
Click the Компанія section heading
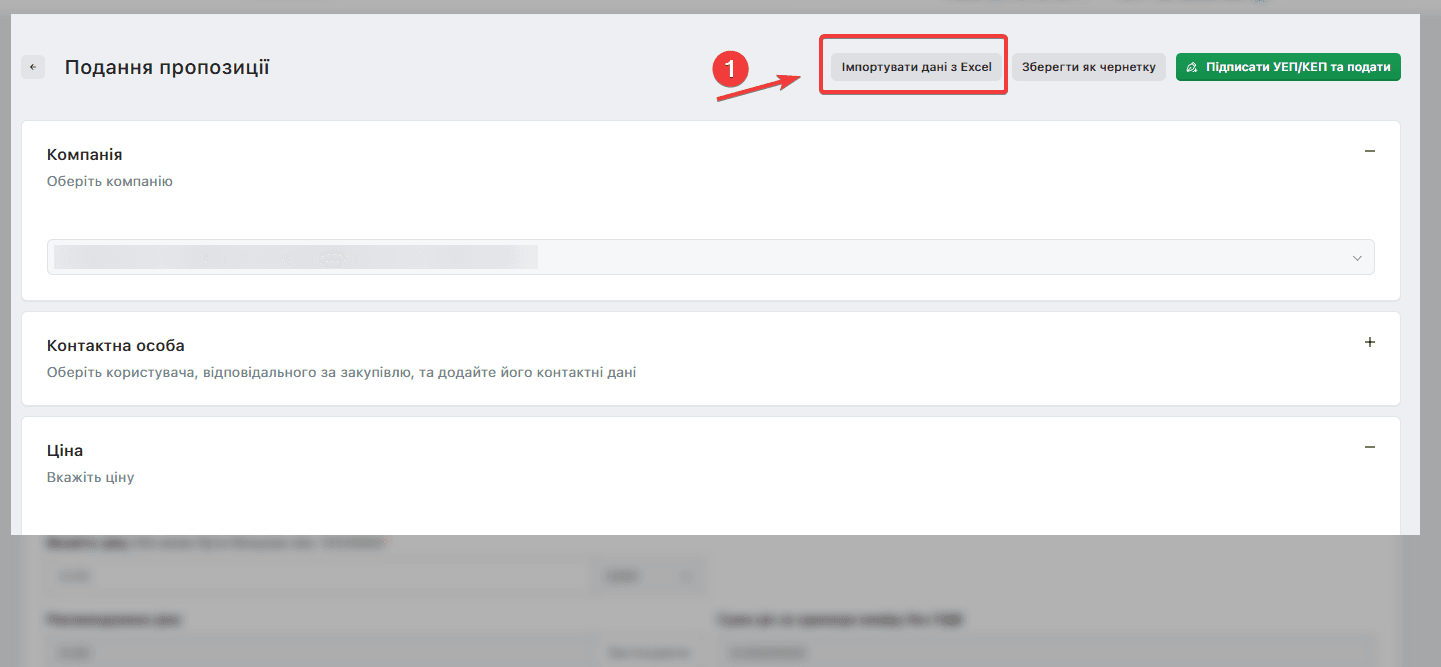click(85, 155)
